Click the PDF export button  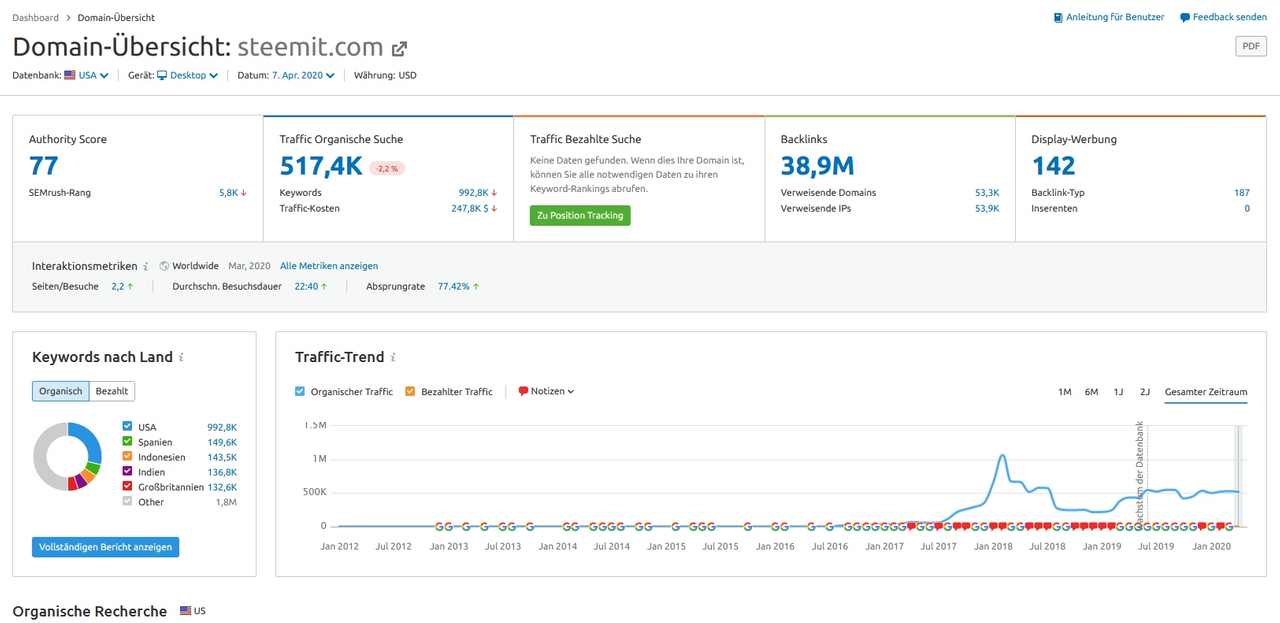[1251, 46]
